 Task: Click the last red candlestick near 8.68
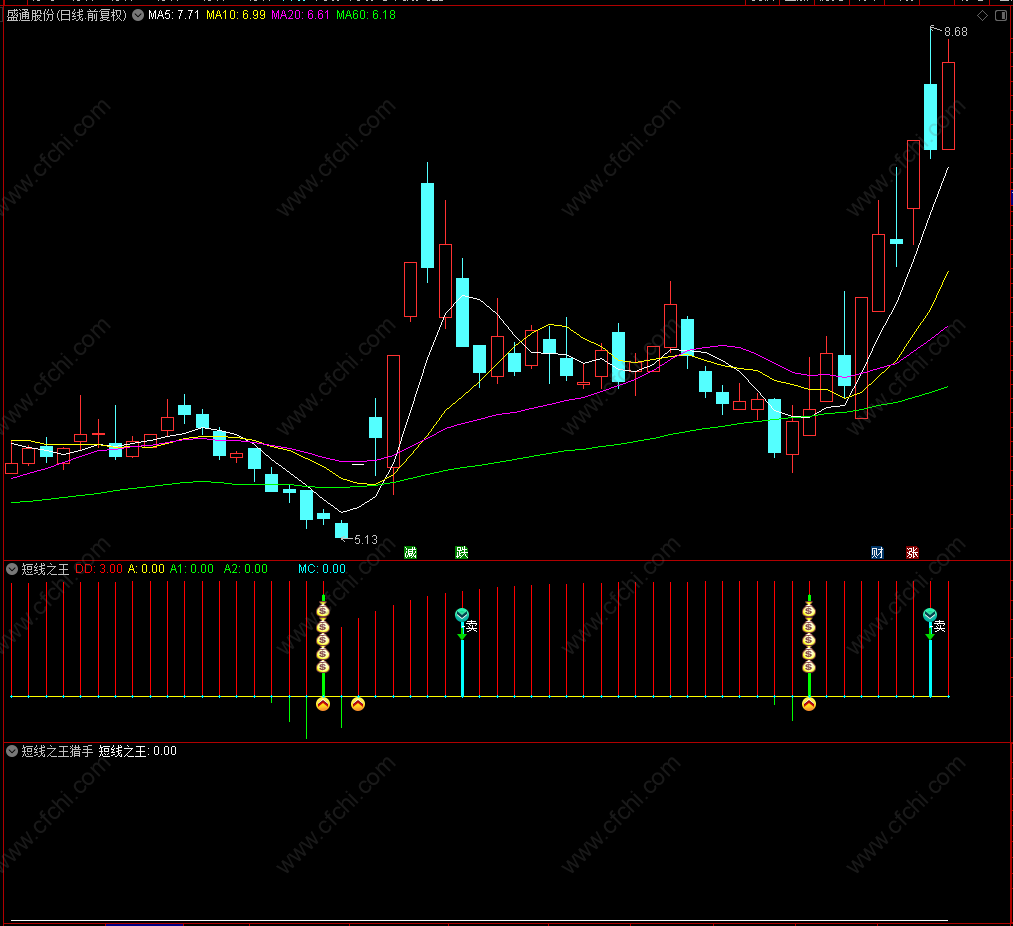948,106
